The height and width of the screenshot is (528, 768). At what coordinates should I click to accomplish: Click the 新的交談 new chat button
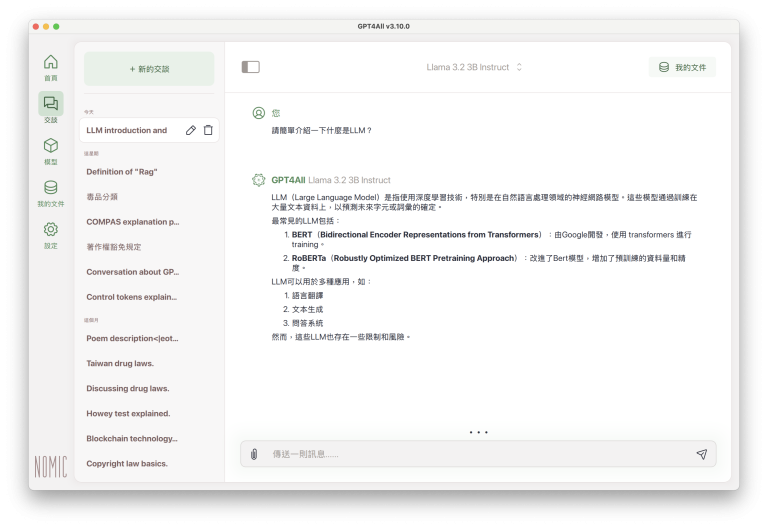click(x=149, y=69)
